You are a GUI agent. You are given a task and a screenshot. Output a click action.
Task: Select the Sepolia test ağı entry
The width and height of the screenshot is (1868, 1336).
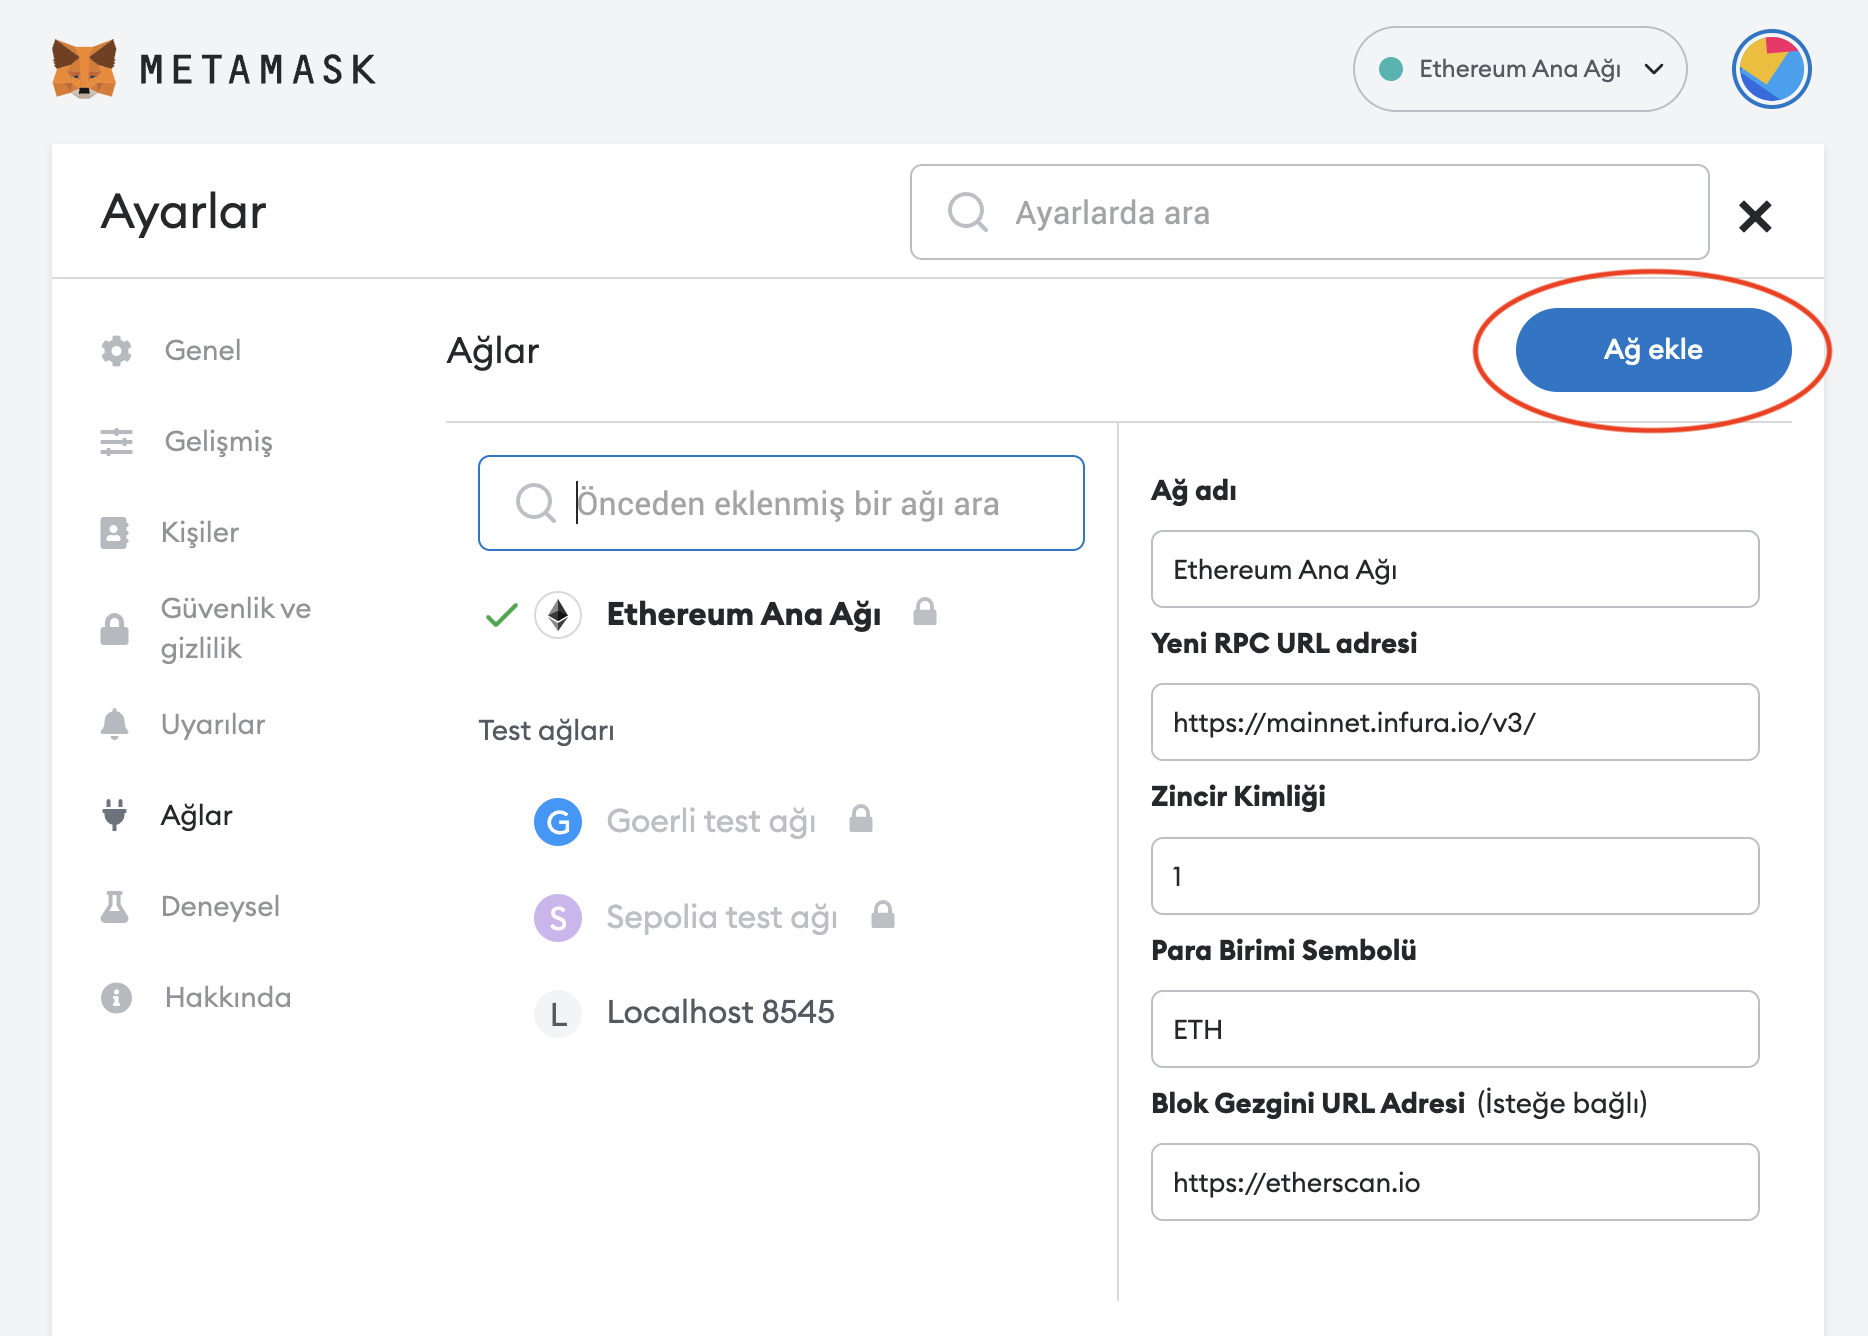722,917
